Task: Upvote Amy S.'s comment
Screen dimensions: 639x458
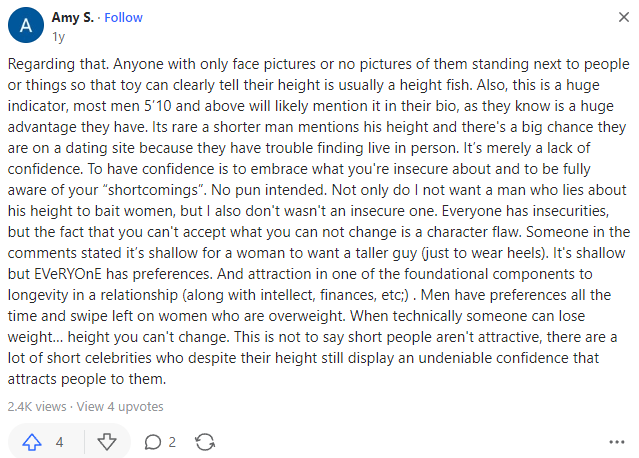Action: (x=32, y=442)
